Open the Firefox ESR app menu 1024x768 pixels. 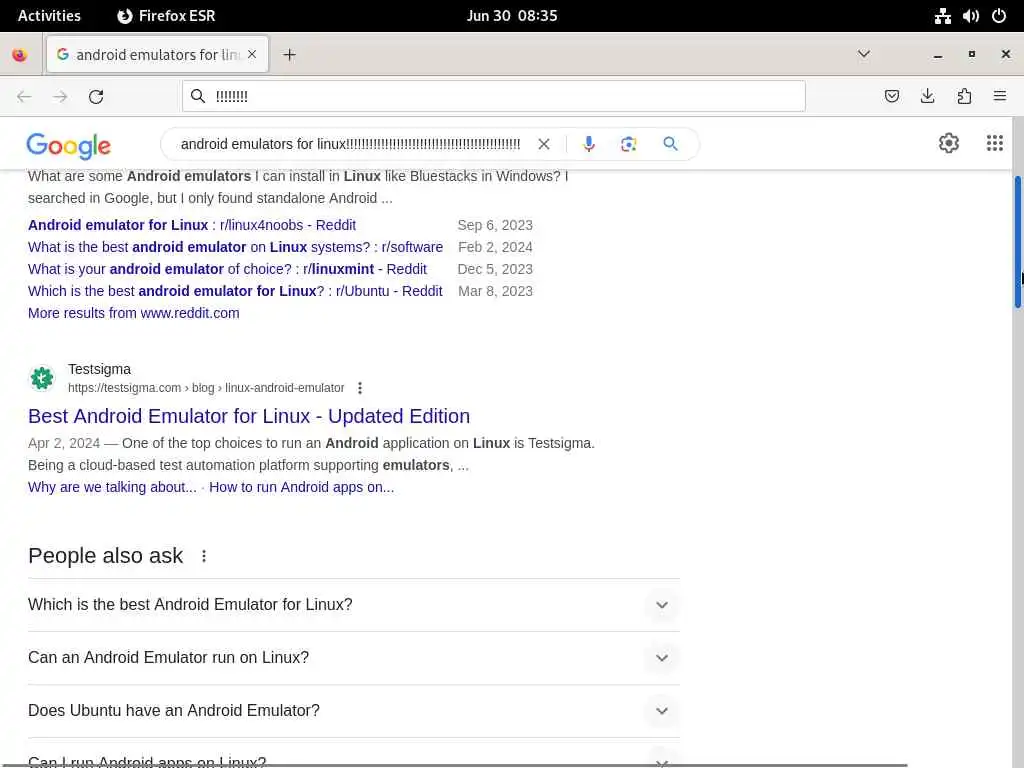click(166, 16)
